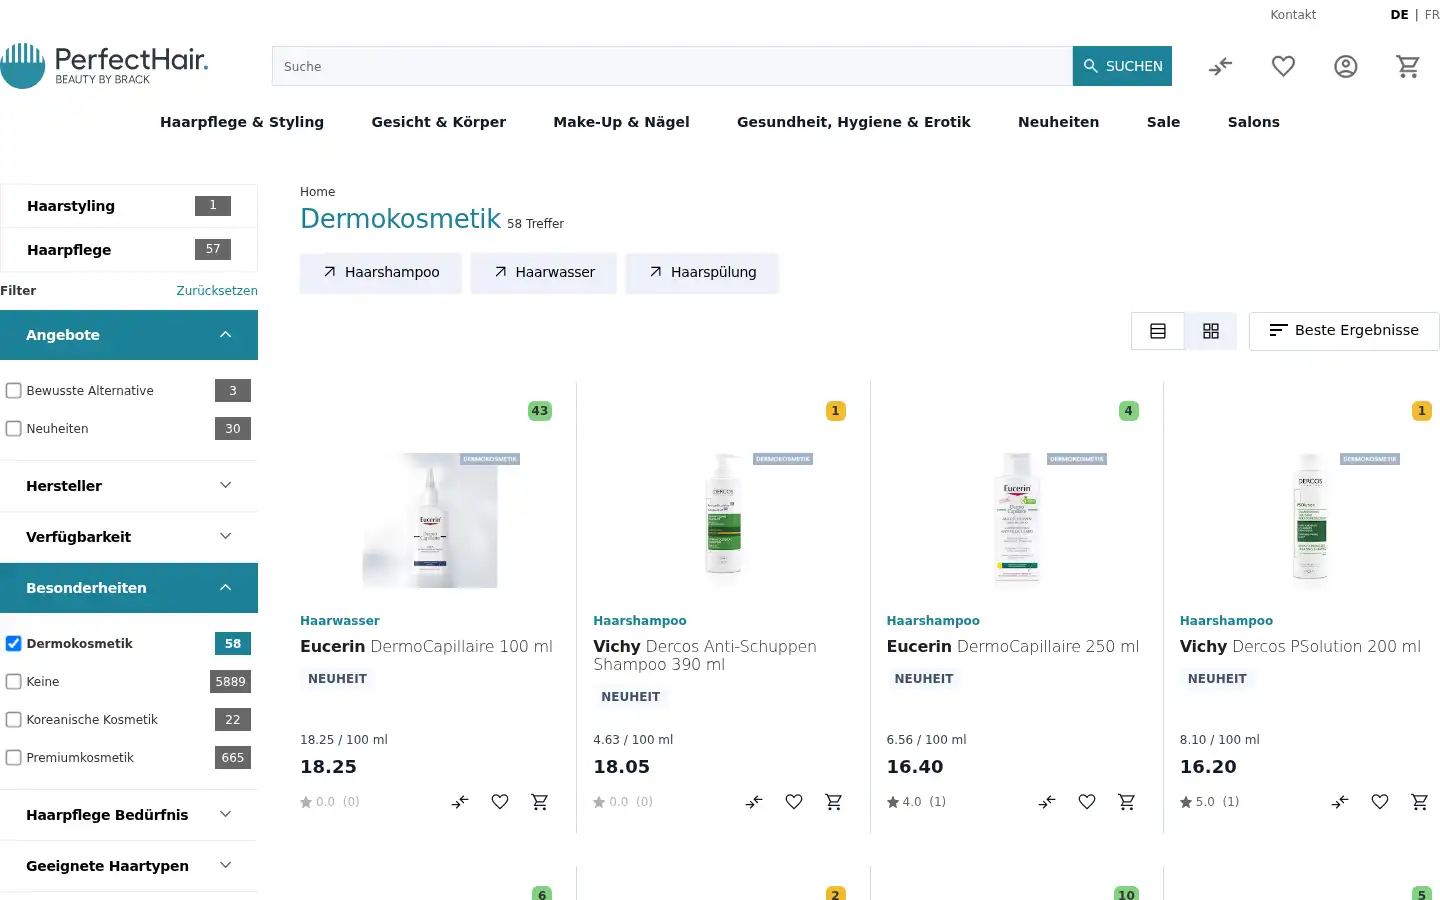This screenshot has height=900, width=1440.
Task: Open the Haarwasser category shortcut
Action: point(544,272)
